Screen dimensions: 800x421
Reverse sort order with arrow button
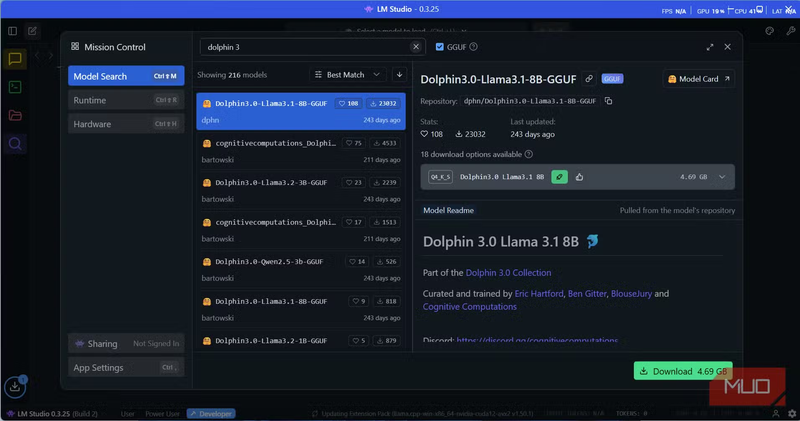pyautogui.click(x=399, y=75)
